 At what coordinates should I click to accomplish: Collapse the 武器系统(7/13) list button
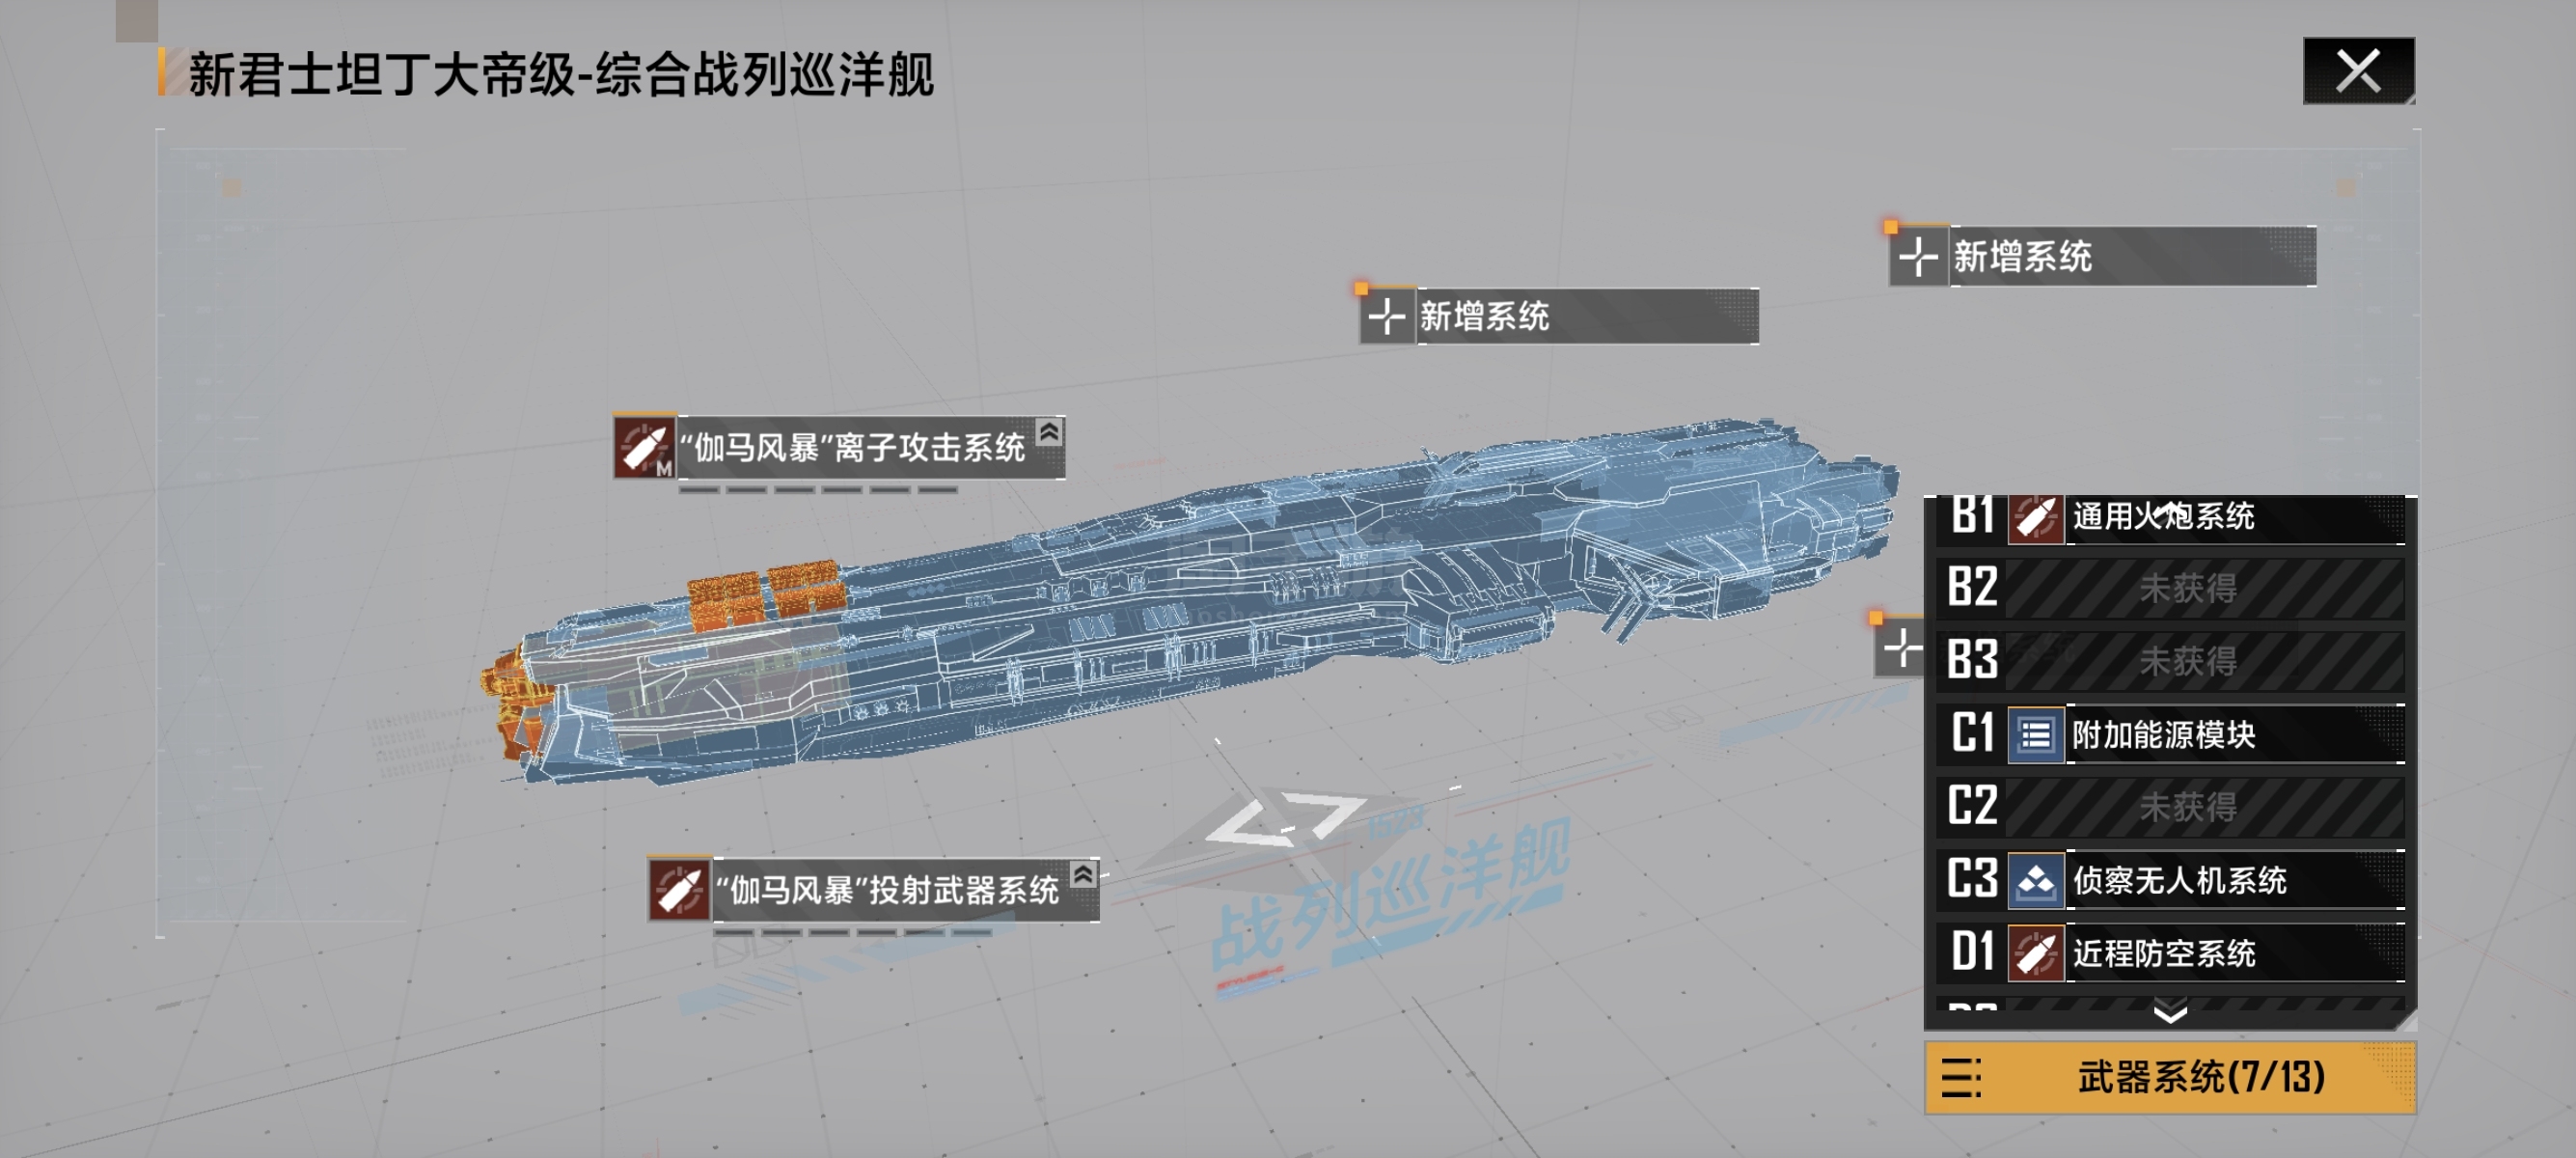point(2170,1078)
